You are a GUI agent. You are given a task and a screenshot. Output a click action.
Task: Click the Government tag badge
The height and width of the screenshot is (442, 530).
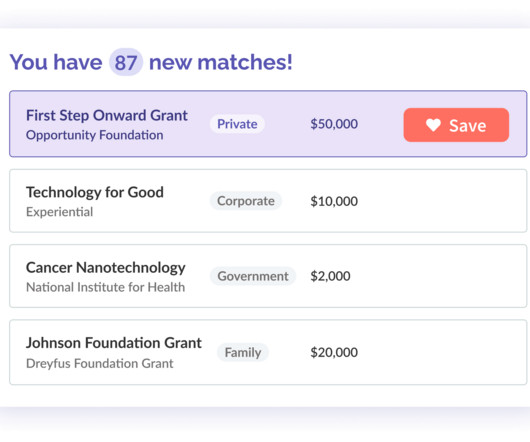tap(253, 276)
